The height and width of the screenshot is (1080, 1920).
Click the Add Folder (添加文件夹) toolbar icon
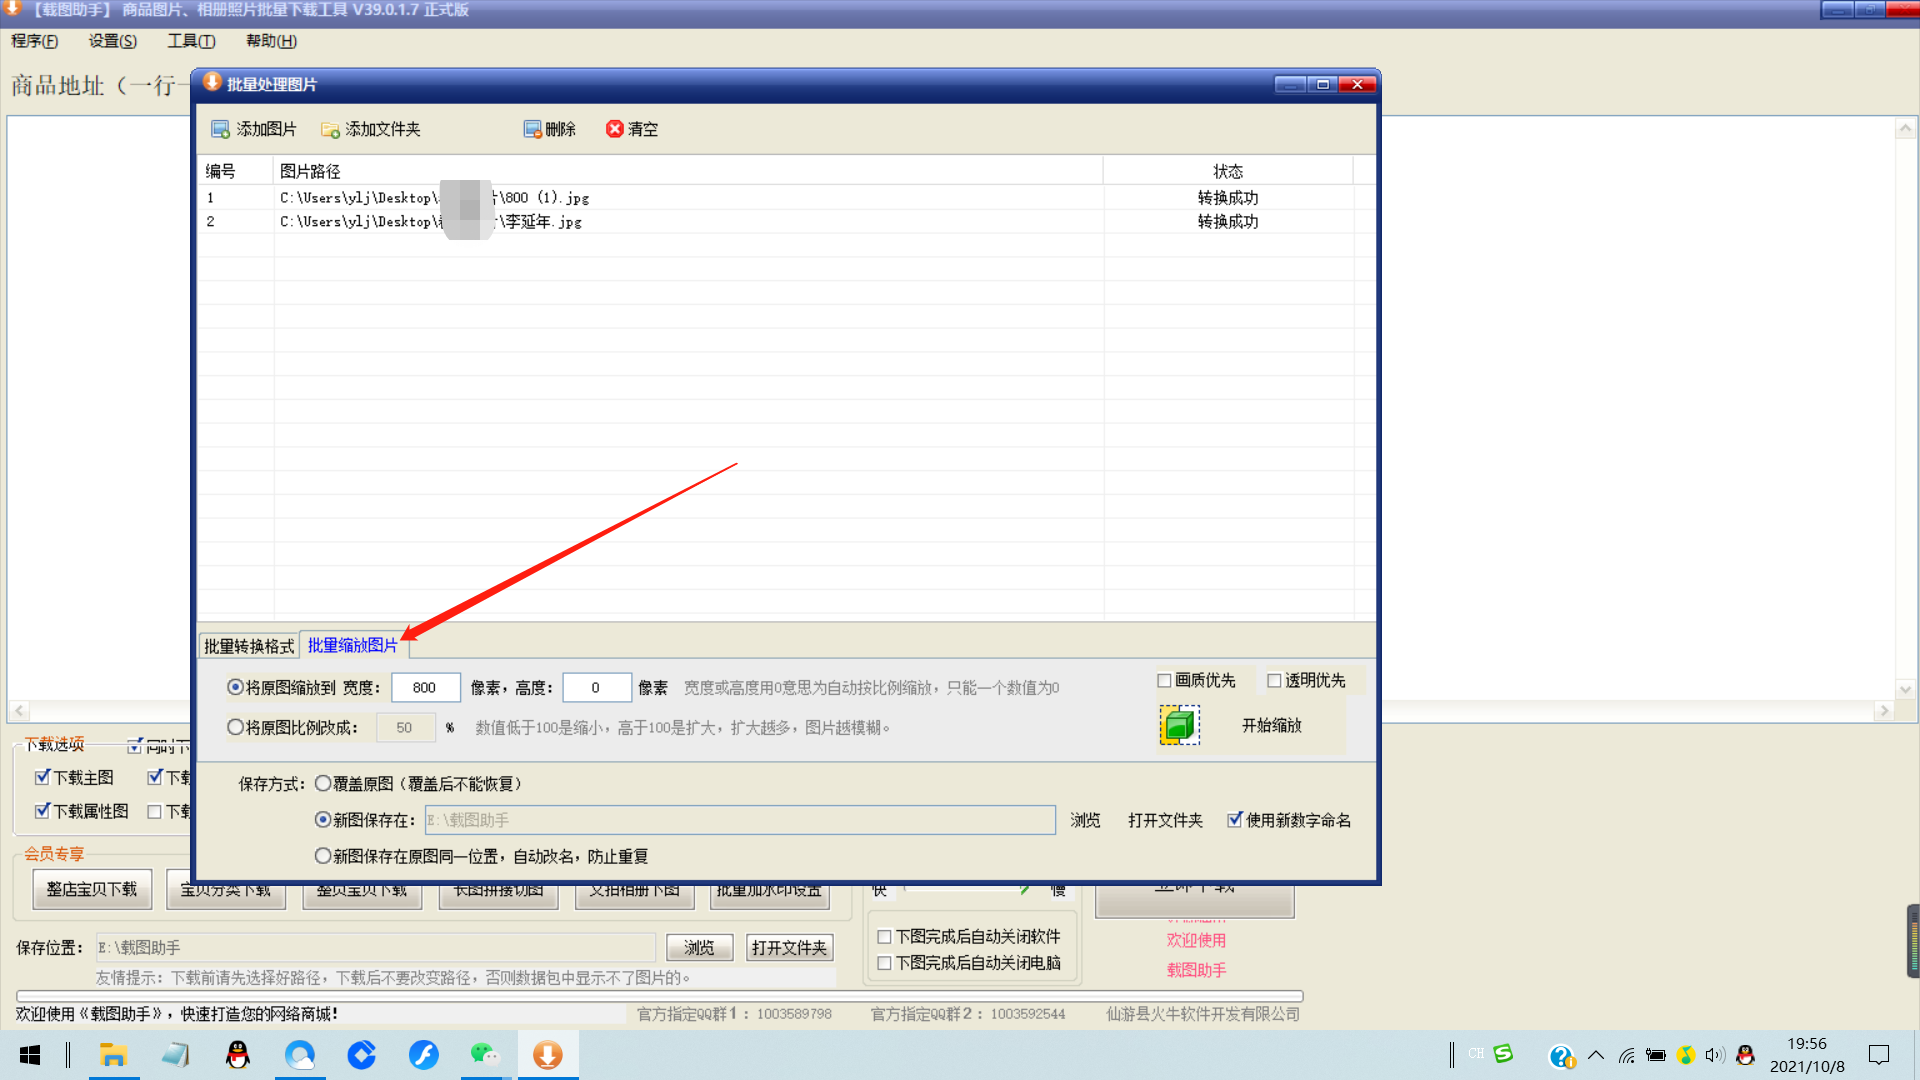330,129
